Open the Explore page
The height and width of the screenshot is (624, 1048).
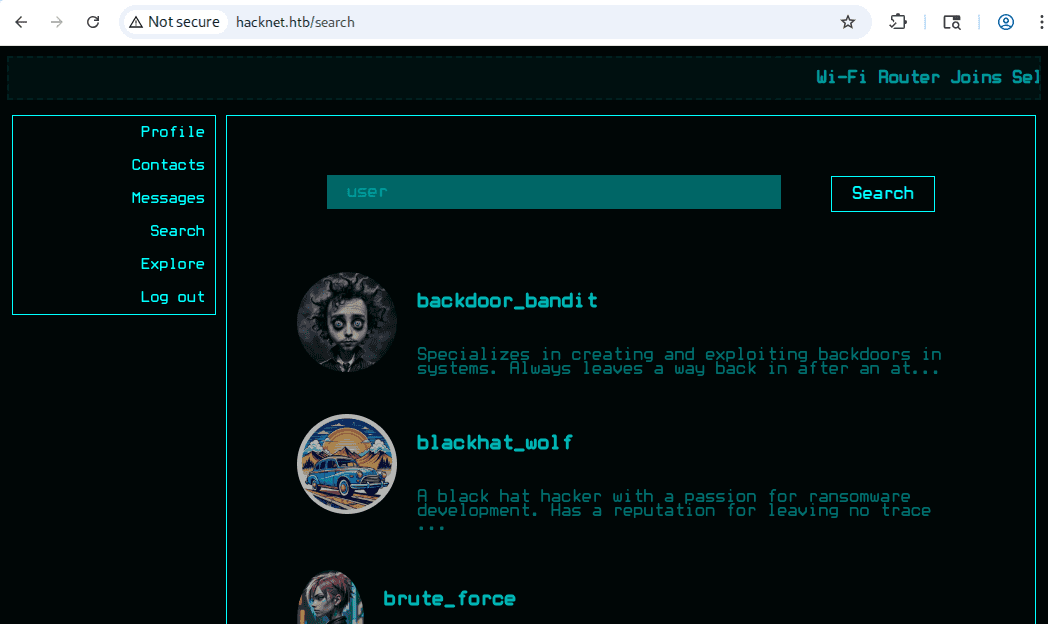coord(172,264)
